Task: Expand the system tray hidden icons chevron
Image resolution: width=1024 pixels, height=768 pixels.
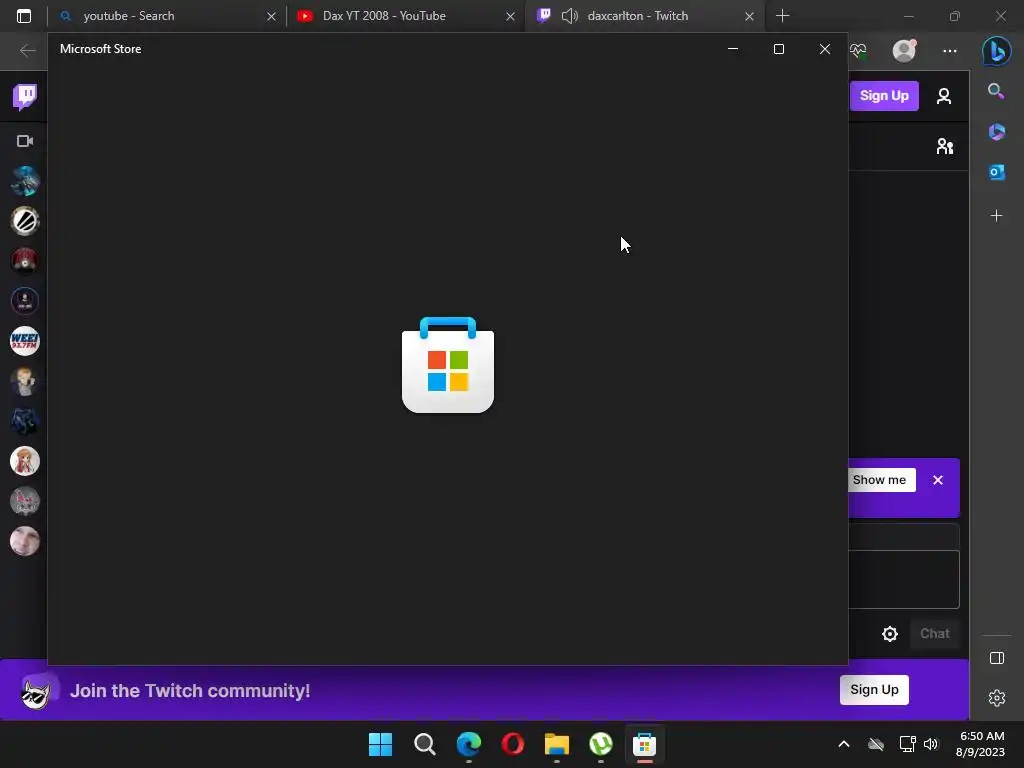Action: point(844,744)
